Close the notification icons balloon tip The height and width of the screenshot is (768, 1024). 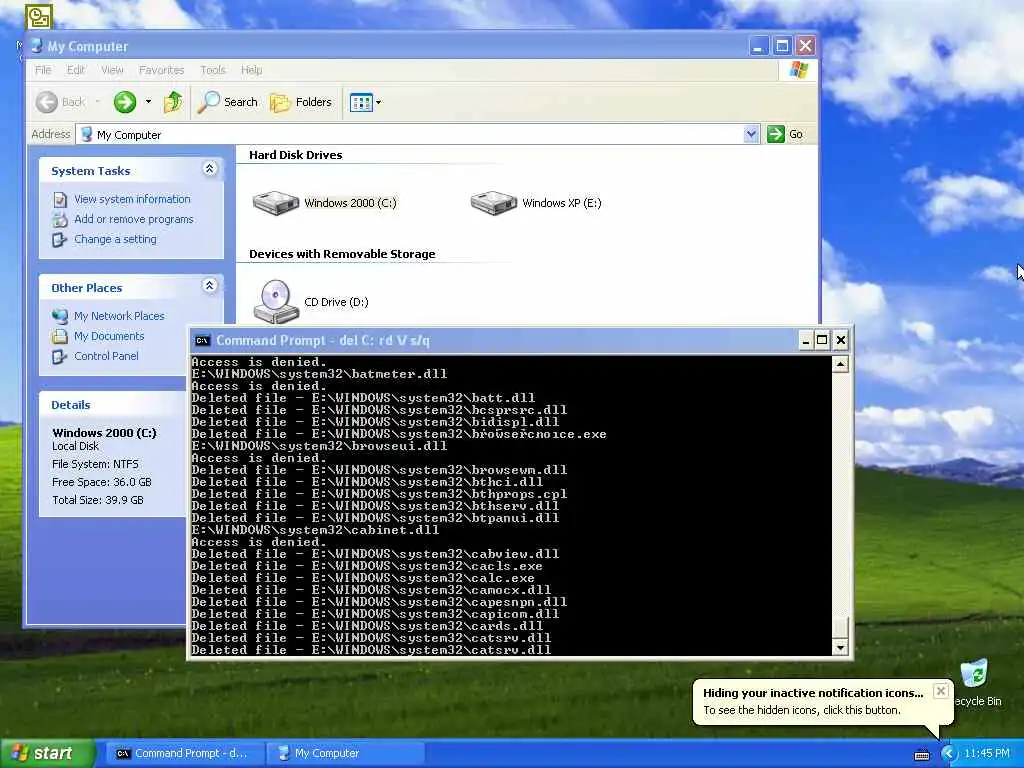940,691
